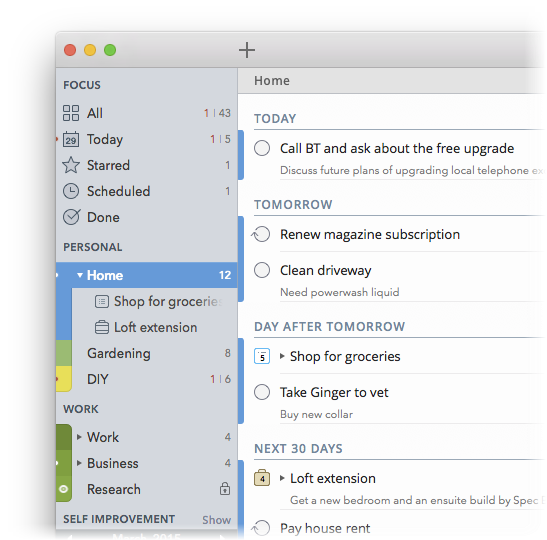The image size is (547, 540).
Task: Select the DIY list
Action: (x=147, y=379)
